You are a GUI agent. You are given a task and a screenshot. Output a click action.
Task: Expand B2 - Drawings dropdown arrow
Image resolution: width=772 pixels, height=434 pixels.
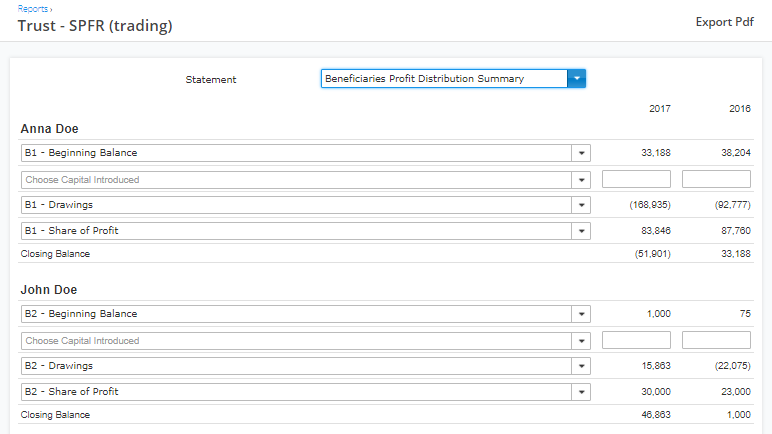pos(581,366)
